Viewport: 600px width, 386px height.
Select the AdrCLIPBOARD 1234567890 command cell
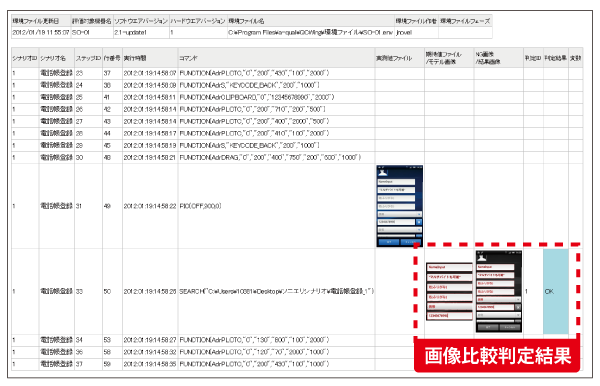pyautogui.click(x=276, y=97)
